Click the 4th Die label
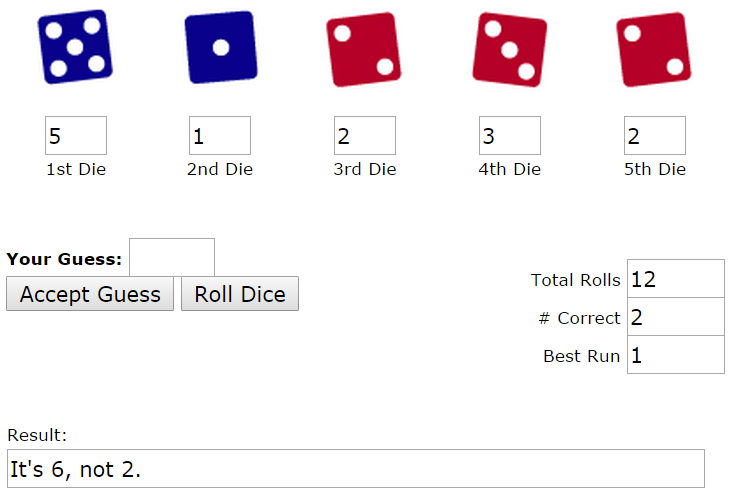 (x=509, y=169)
